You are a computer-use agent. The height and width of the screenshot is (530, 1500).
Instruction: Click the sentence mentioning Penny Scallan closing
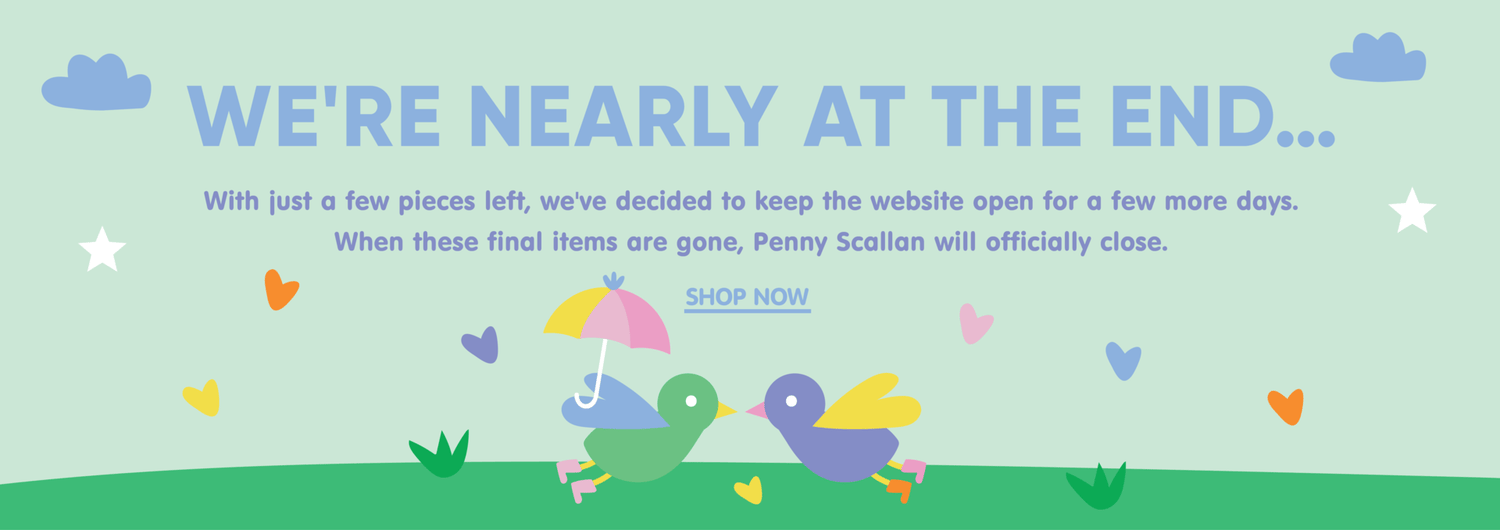pos(751,243)
